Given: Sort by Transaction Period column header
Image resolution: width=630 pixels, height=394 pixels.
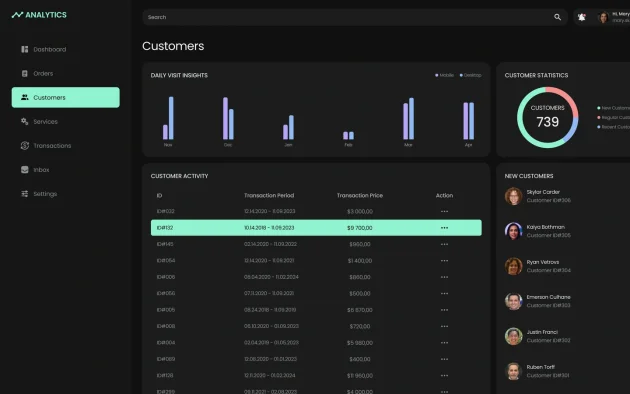Looking at the screenshot, I should [269, 196].
